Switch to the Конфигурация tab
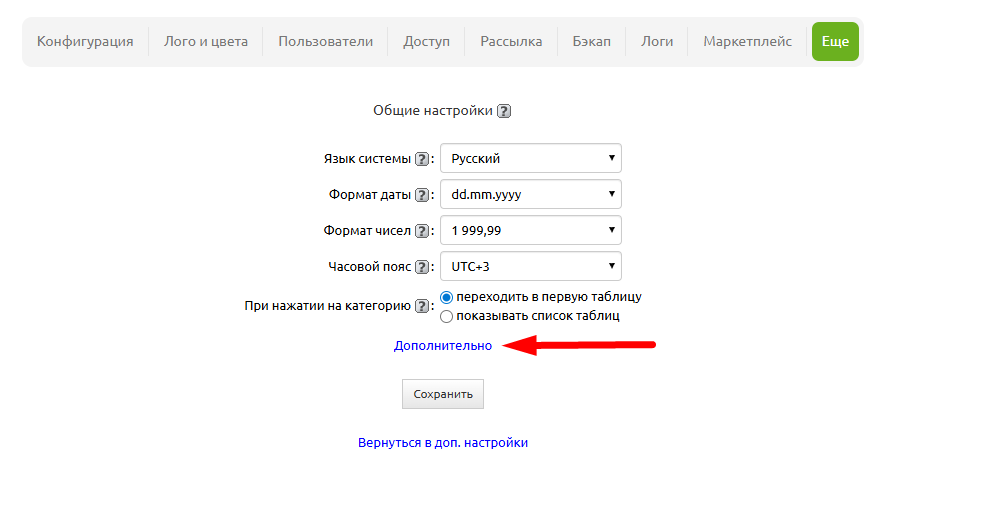Viewport: 993px width, 517px height. (85, 41)
